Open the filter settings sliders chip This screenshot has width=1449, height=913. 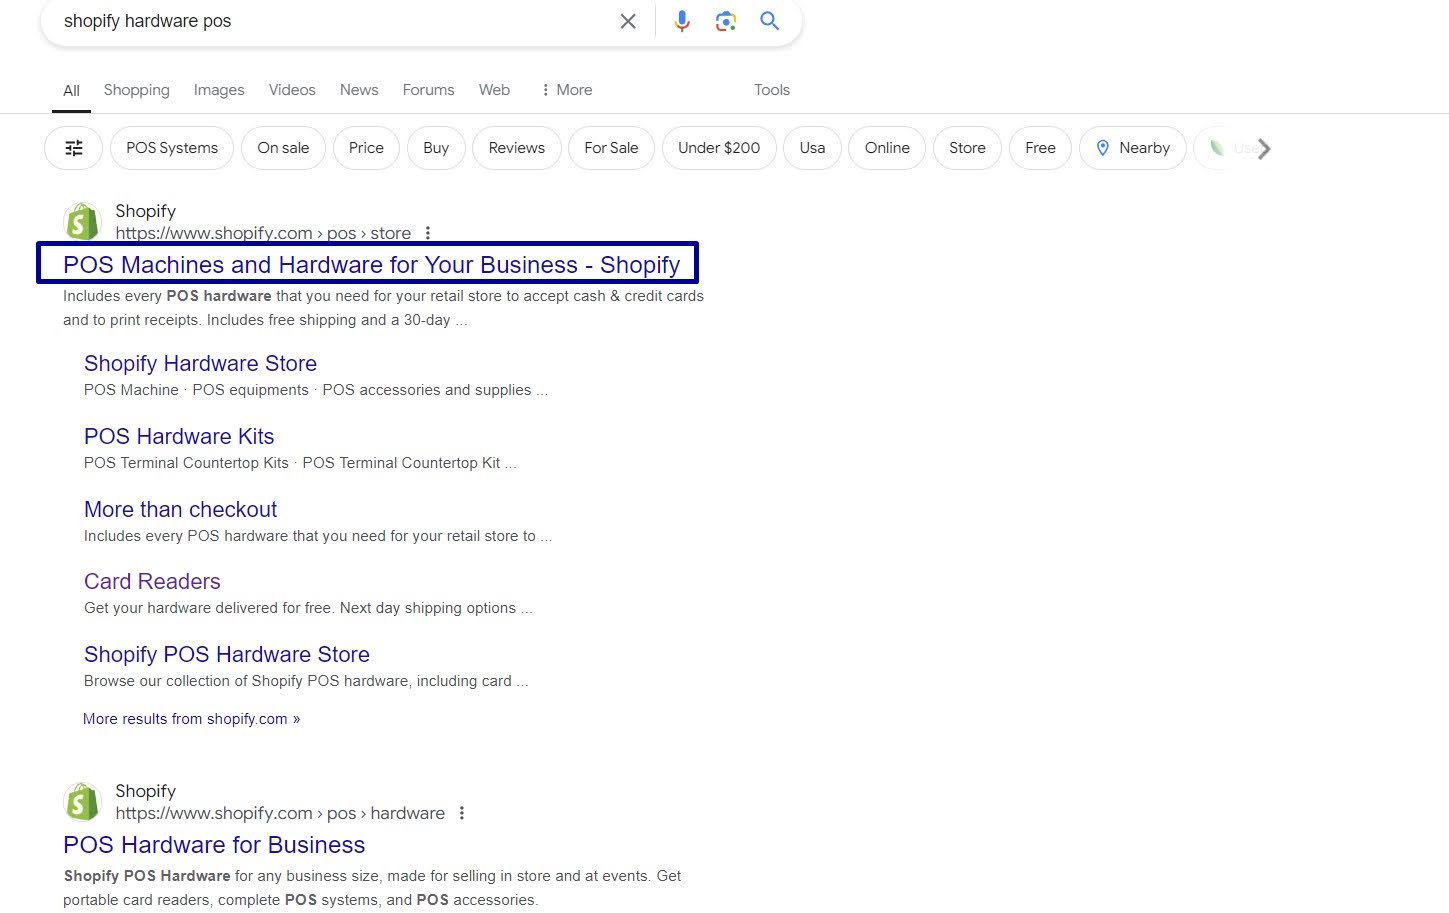74,148
